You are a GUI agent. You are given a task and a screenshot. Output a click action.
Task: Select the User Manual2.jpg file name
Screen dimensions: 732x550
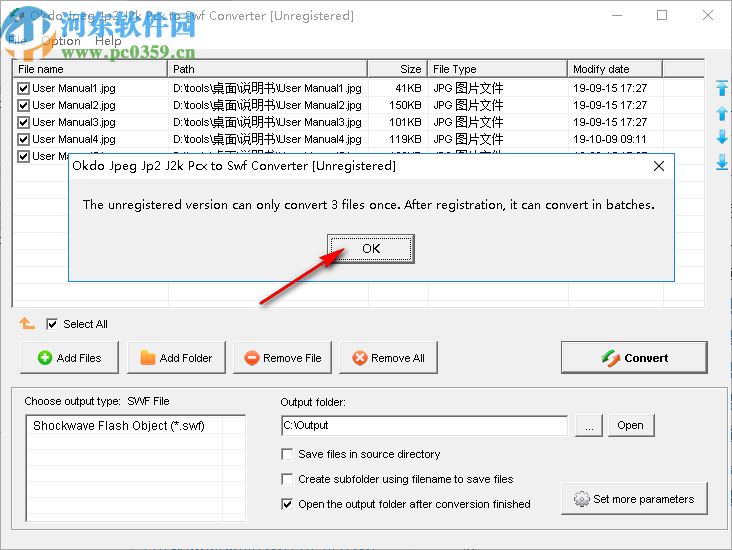tap(74, 106)
